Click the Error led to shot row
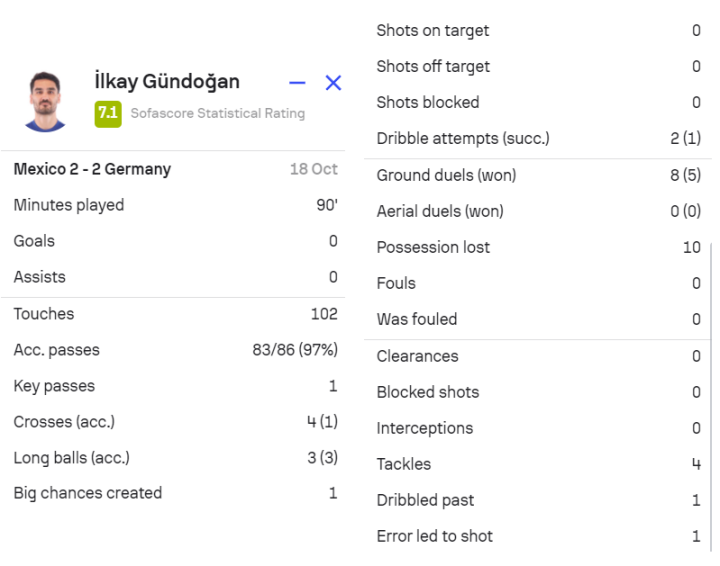The width and height of the screenshot is (720, 566). [538, 536]
